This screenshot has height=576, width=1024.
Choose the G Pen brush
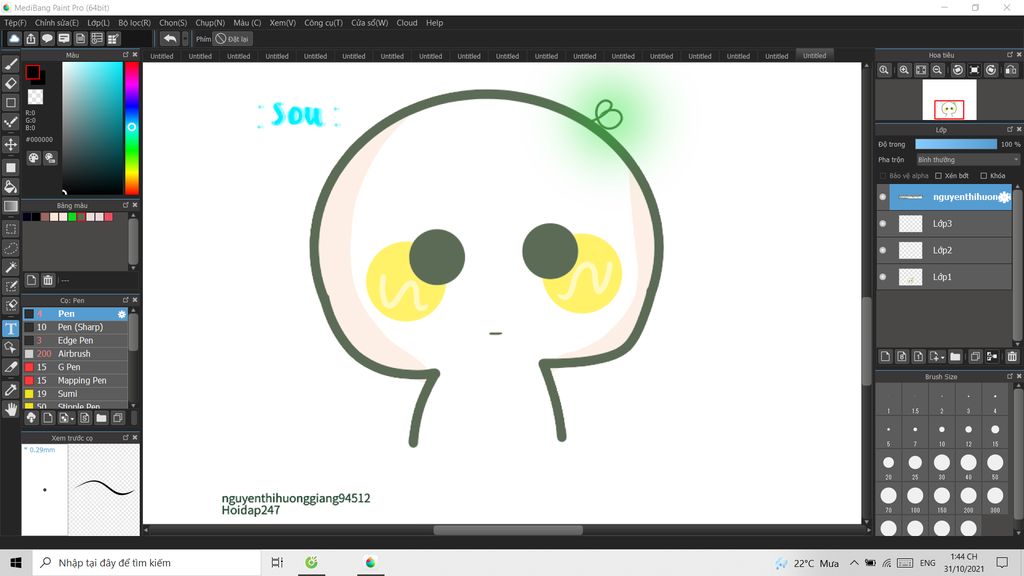[76, 367]
